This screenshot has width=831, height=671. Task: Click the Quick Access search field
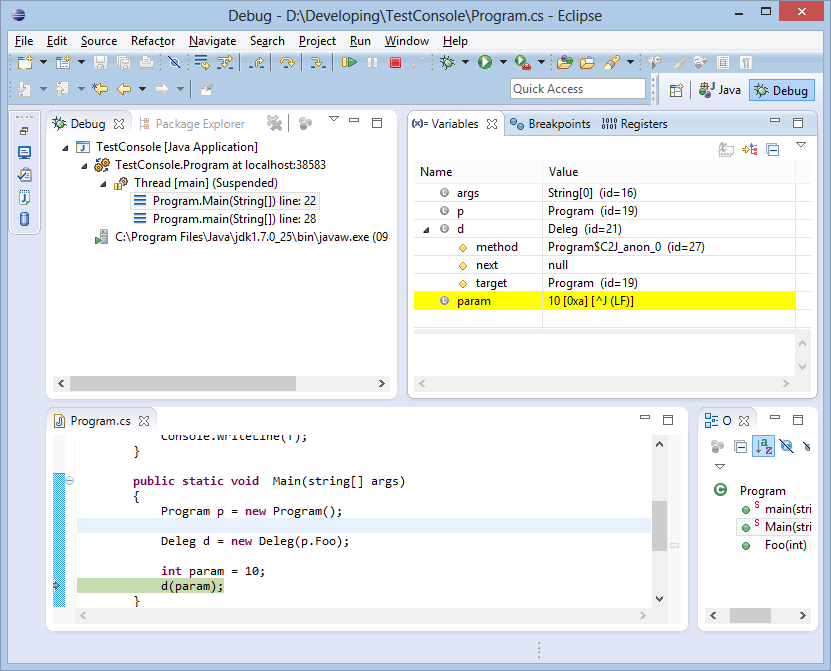pyautogui.click(x=577, y=89)
